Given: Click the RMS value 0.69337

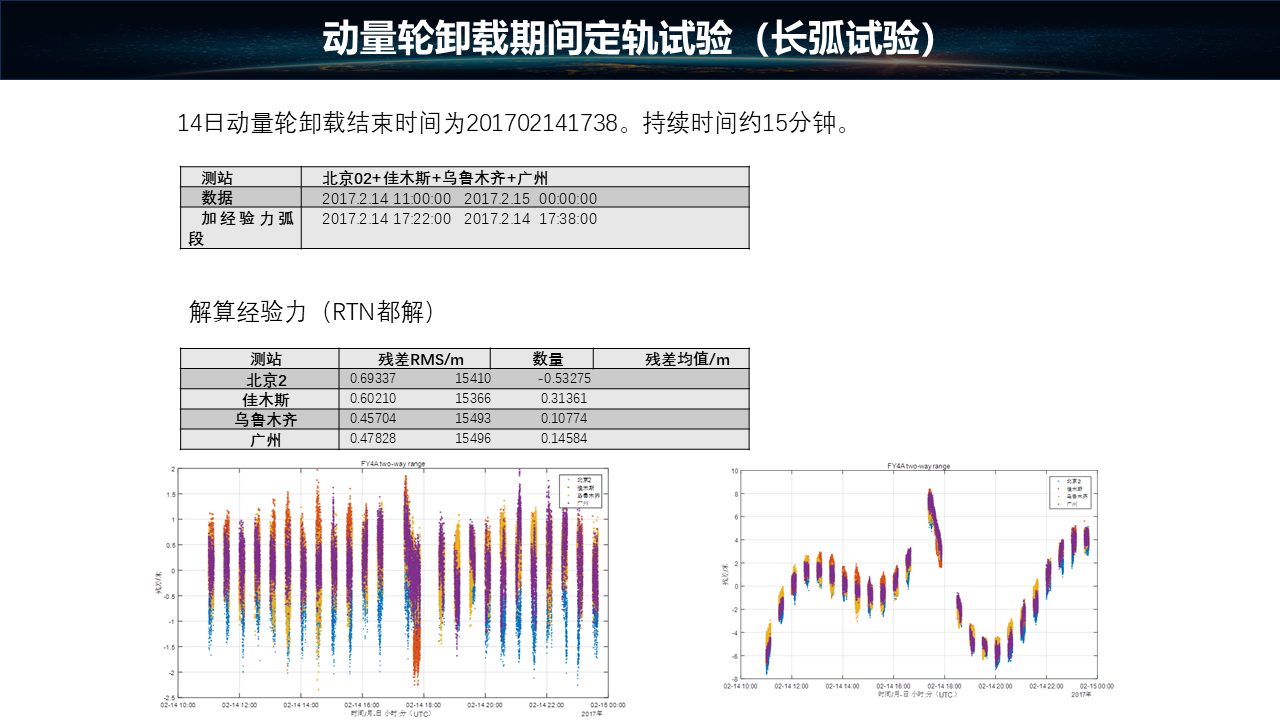Looking at the screenshot, I should (x=373, y=379).
